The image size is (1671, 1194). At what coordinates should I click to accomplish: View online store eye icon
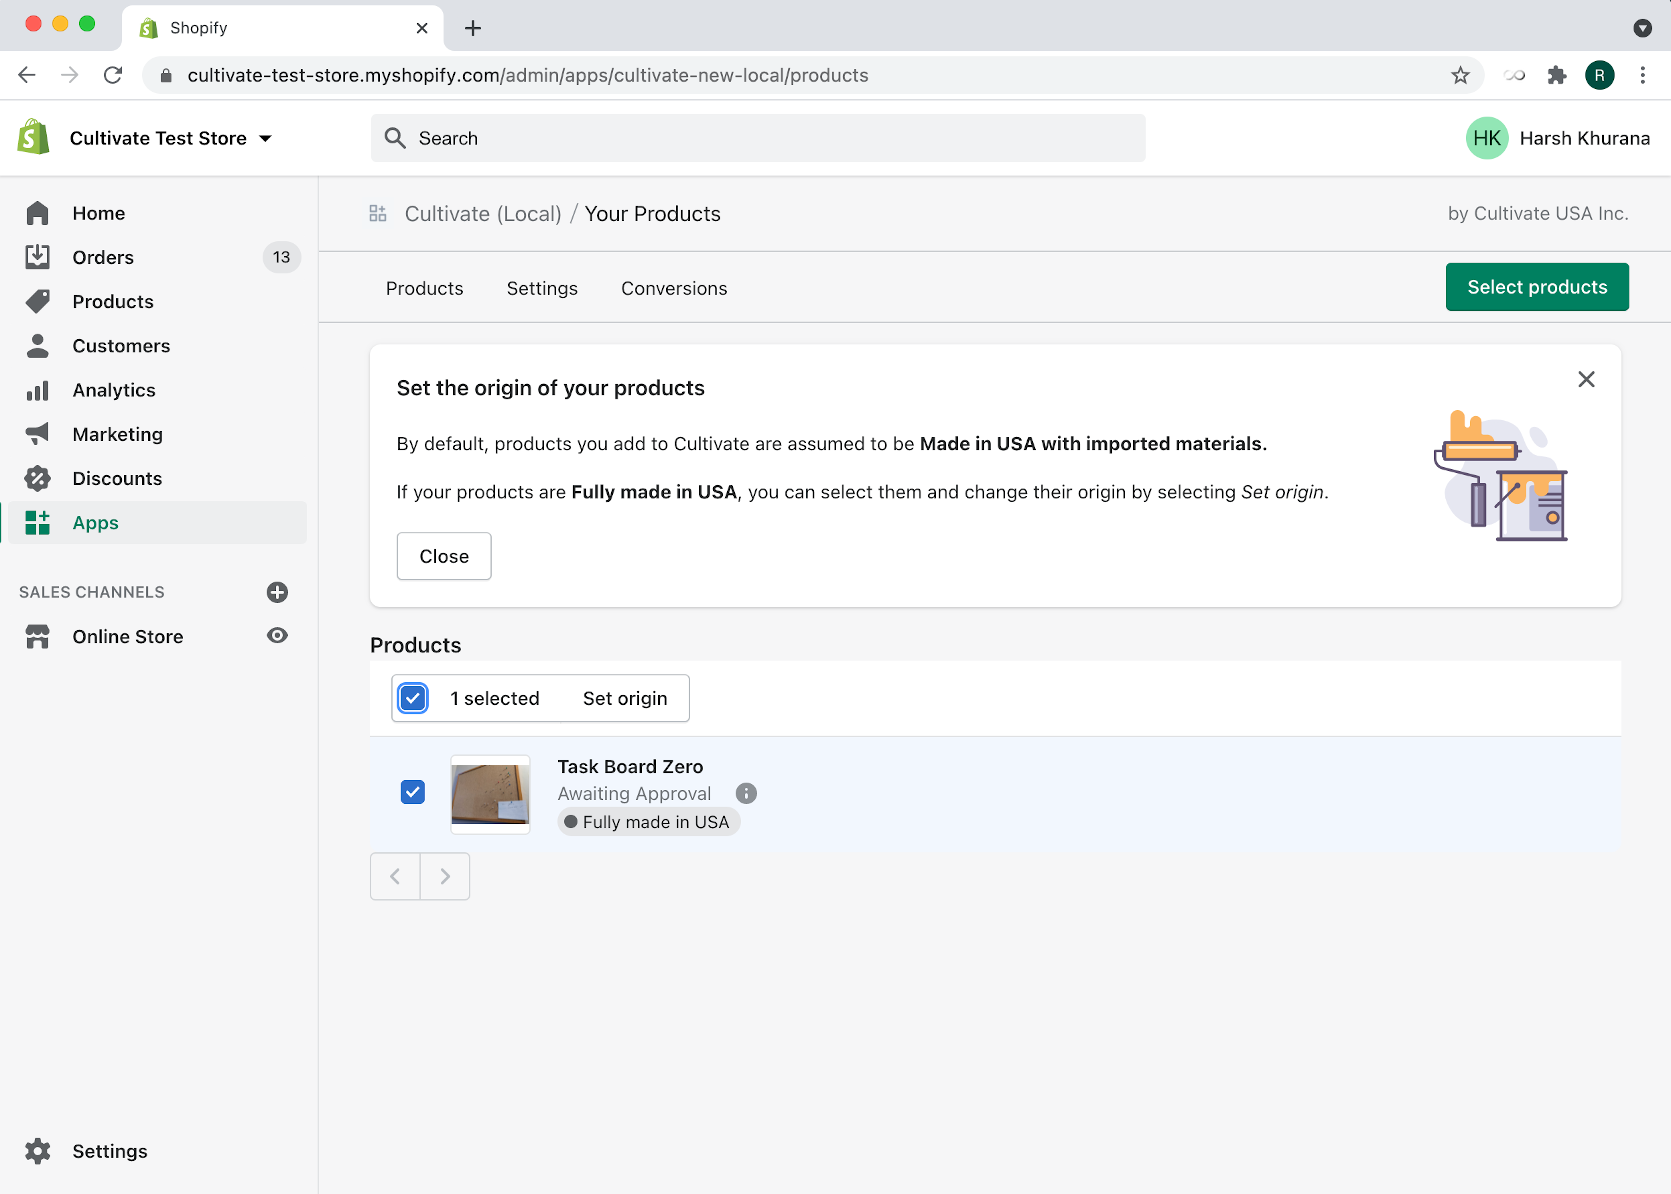(278, 636)
